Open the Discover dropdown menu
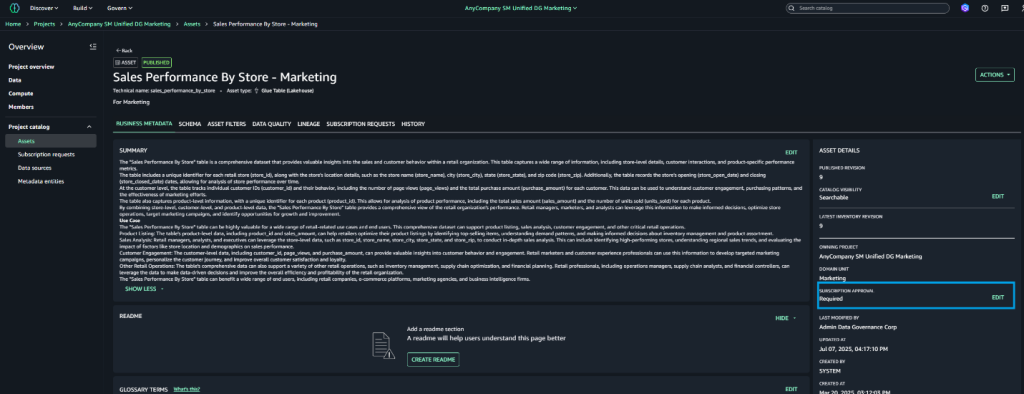The width and height of the screenshot is (1024, 394). click(44, 8)
